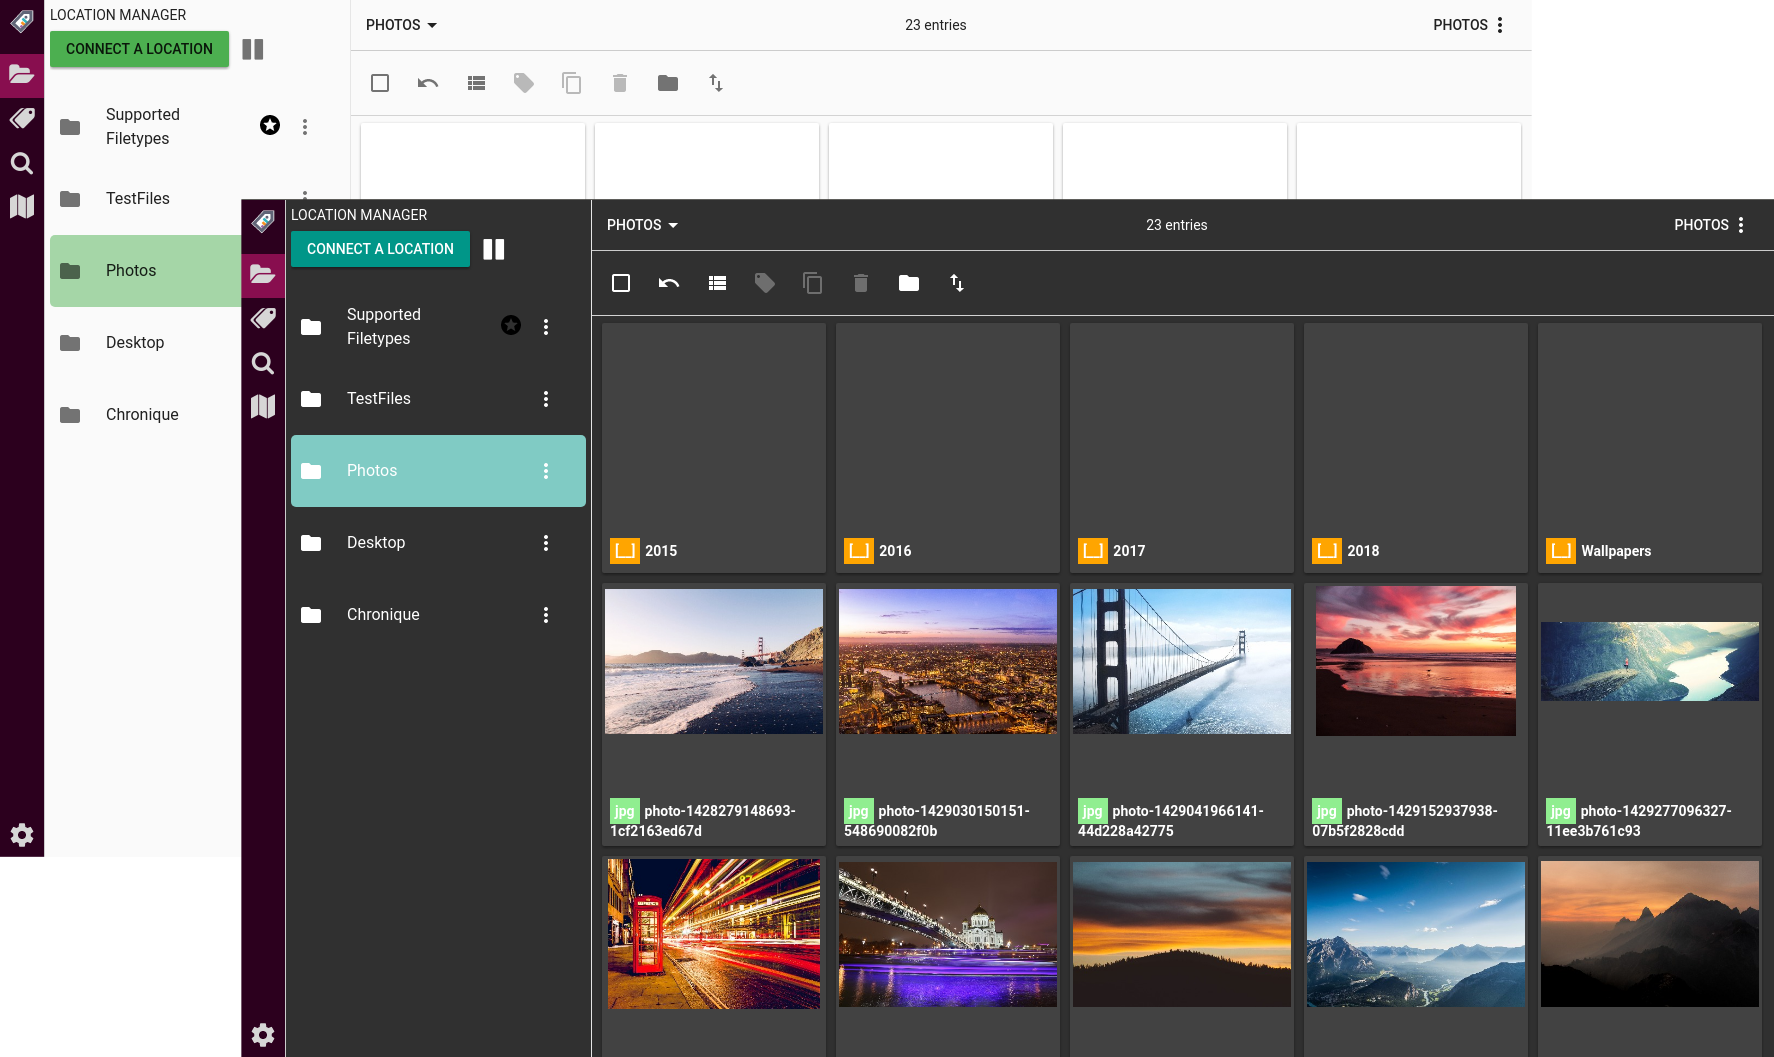Open the PHOTOS folder path dropdown
Image resolution: width=1774 pixels, height=1057 pixels.
click(x=641, y=225)
